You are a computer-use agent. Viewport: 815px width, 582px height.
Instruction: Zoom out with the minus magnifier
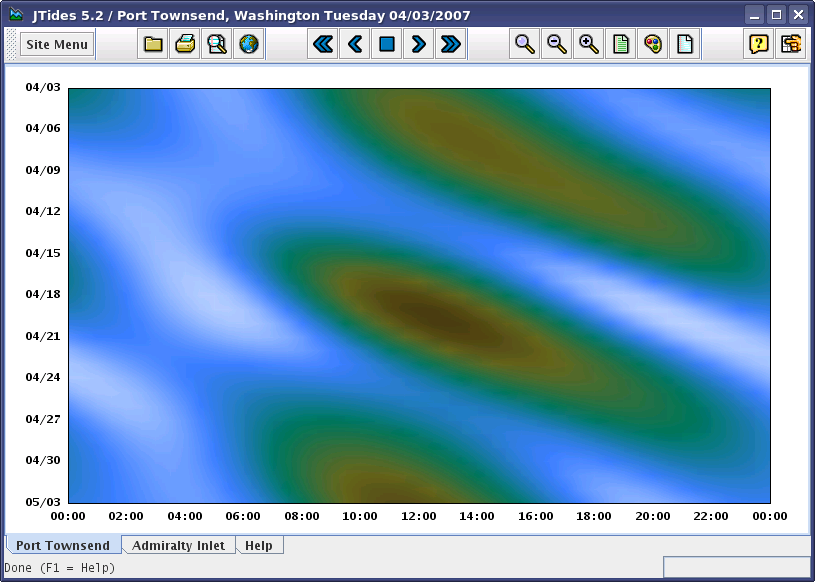click(x=557, y=44)
